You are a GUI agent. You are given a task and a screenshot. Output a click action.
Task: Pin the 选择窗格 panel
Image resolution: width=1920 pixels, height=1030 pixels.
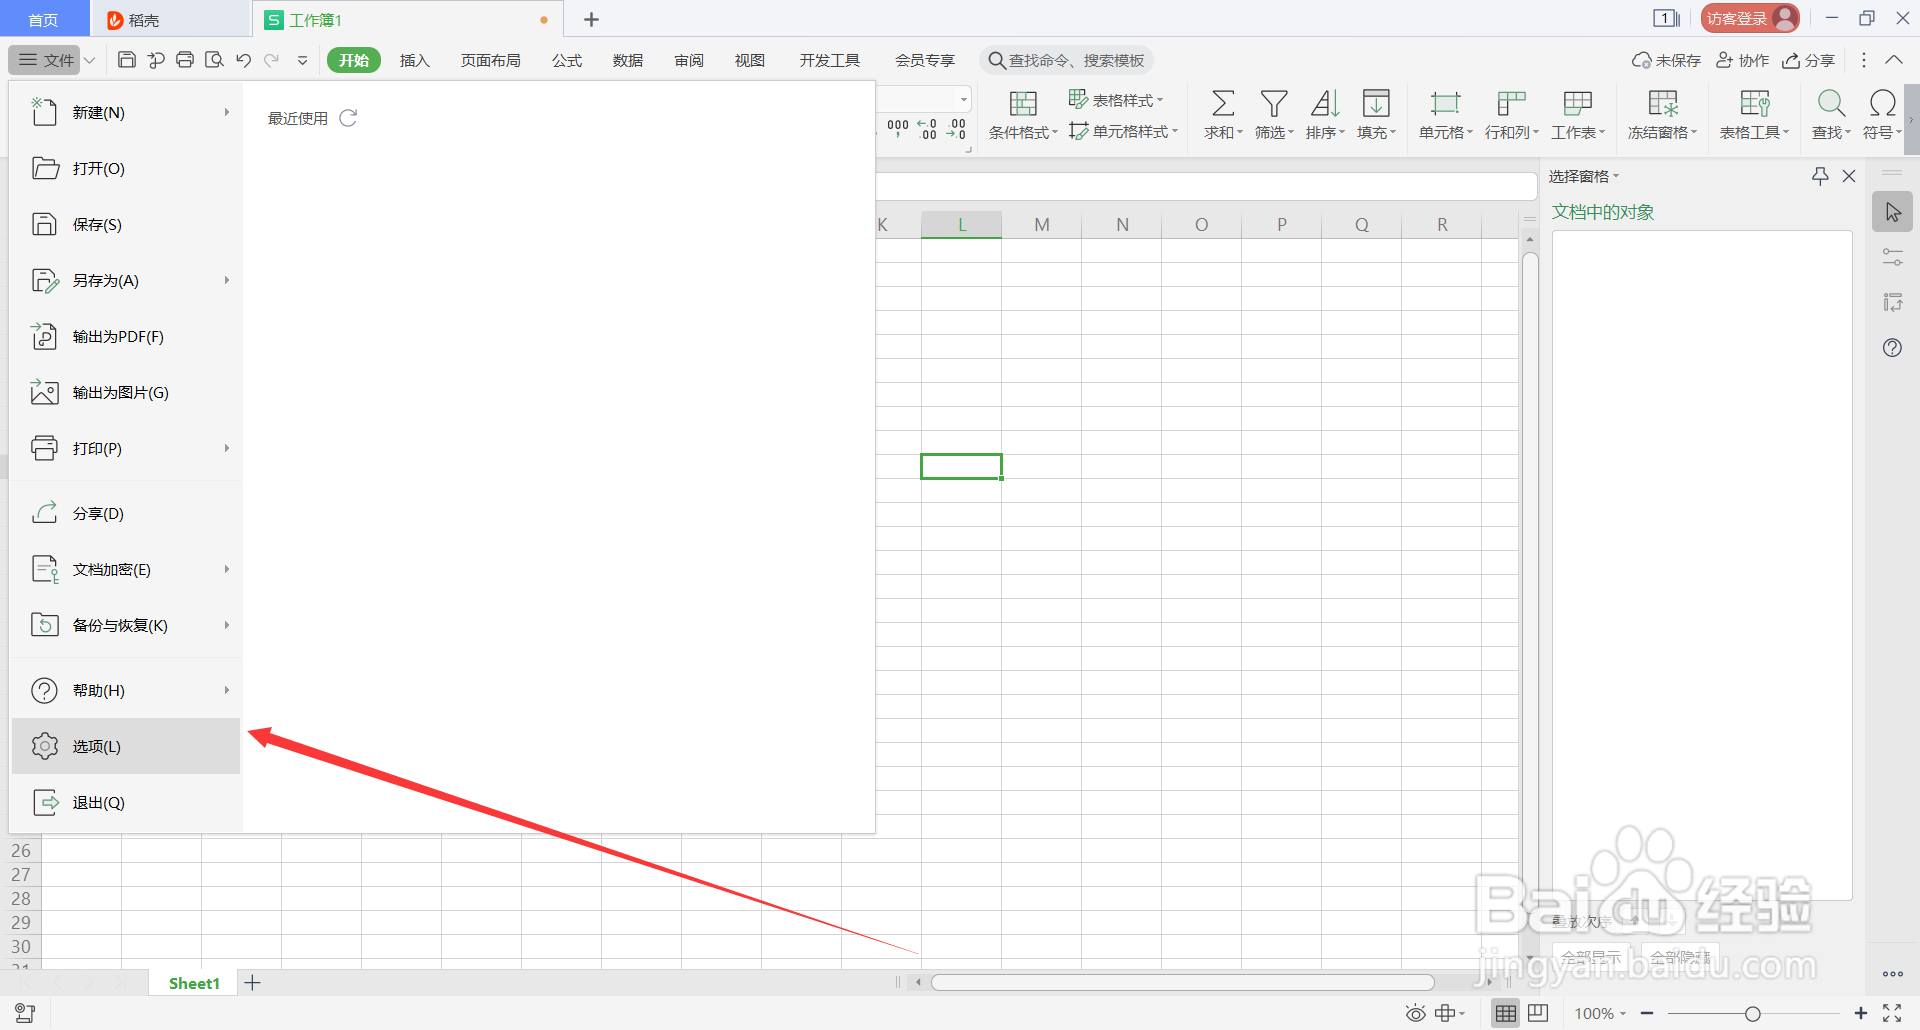(1819, 176)
